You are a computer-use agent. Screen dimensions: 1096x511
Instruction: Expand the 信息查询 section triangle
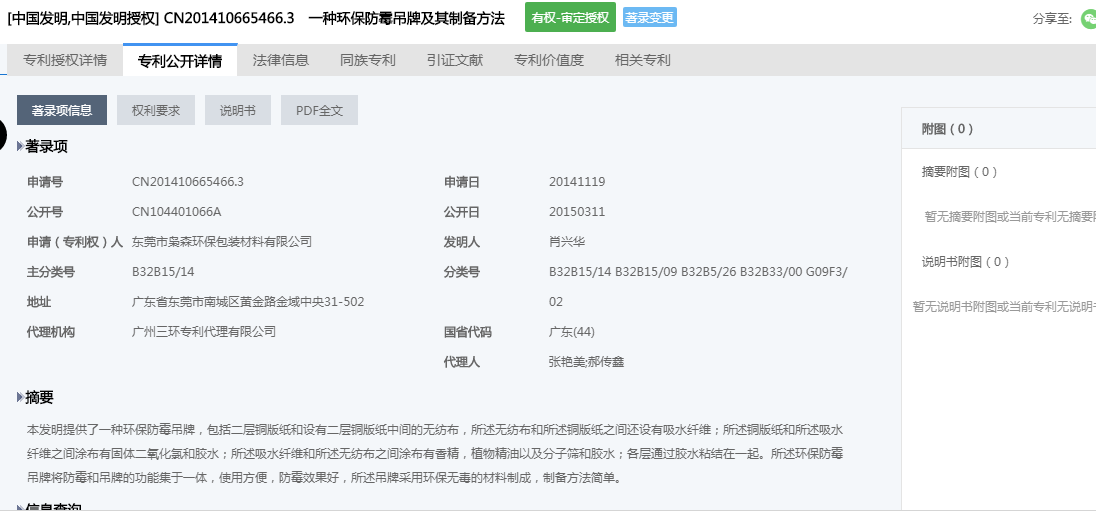click(20, 507)
